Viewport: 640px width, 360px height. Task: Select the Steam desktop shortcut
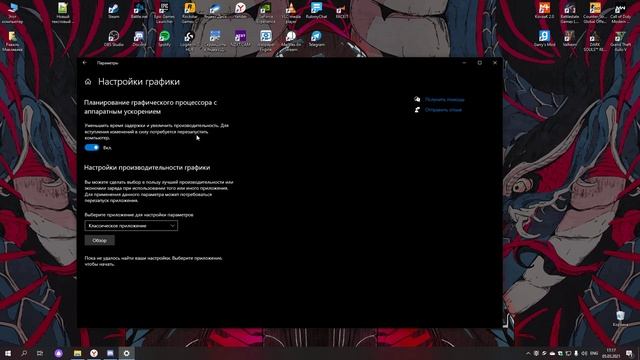(x=114, y=11)
